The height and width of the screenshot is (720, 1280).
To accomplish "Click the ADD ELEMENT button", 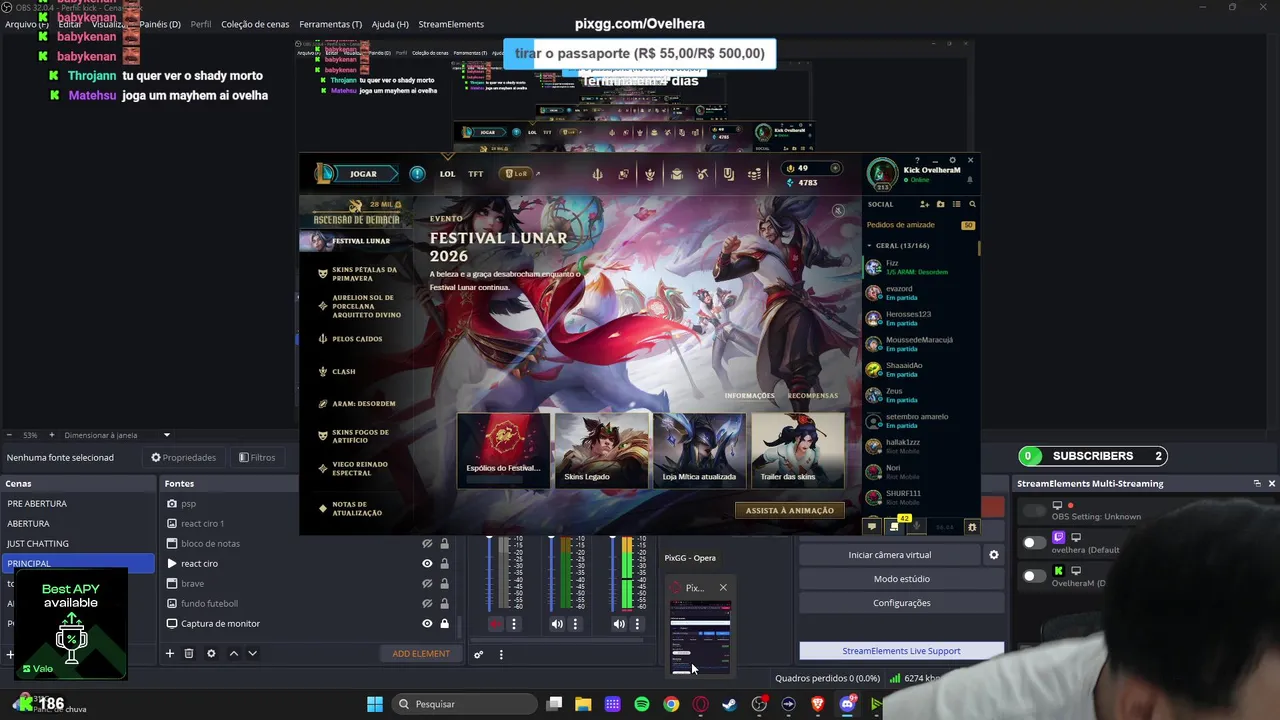I will 421,654.
